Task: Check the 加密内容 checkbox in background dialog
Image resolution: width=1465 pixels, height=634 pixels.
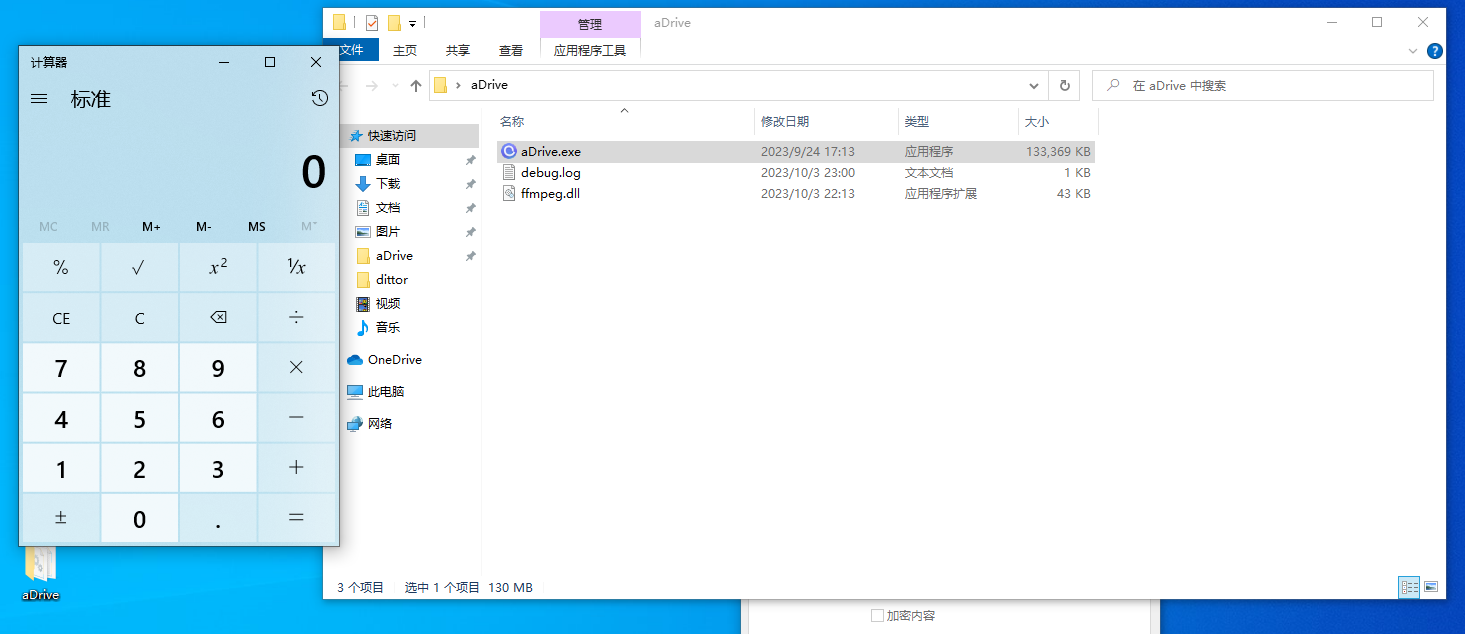Action: (x=877, y=615)
